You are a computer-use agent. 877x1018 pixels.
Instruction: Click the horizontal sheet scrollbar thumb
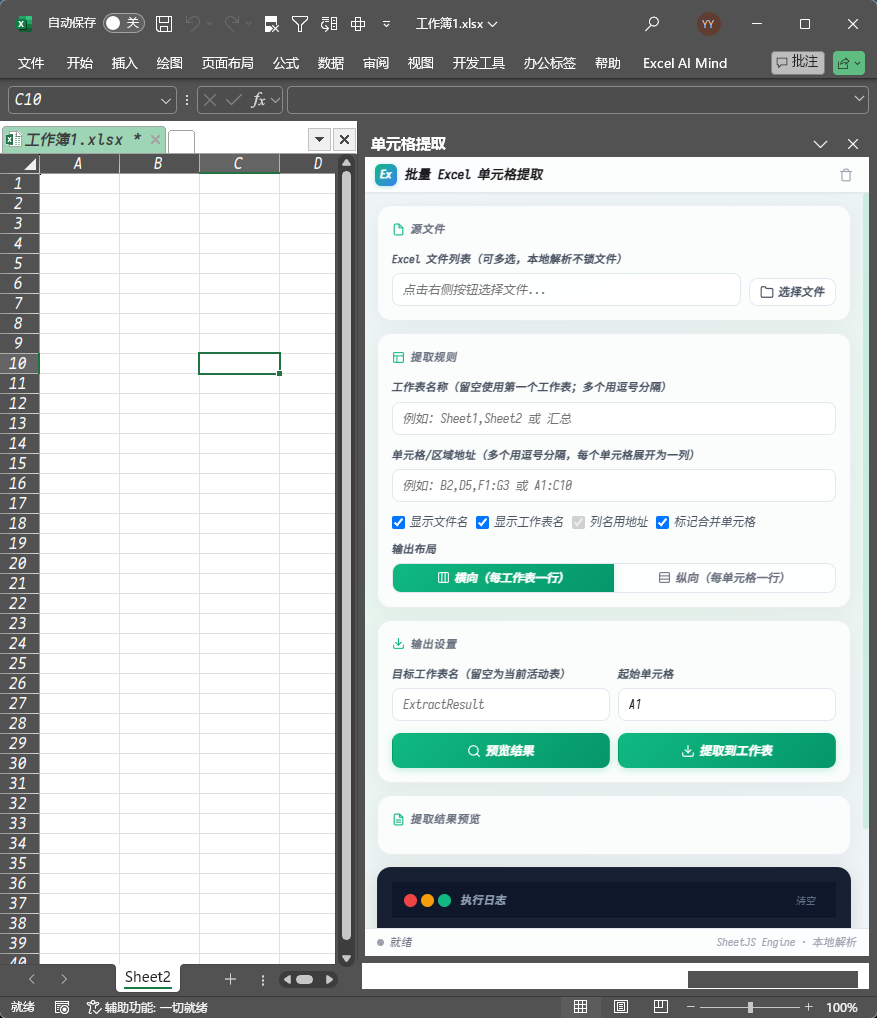coord(304,979)
